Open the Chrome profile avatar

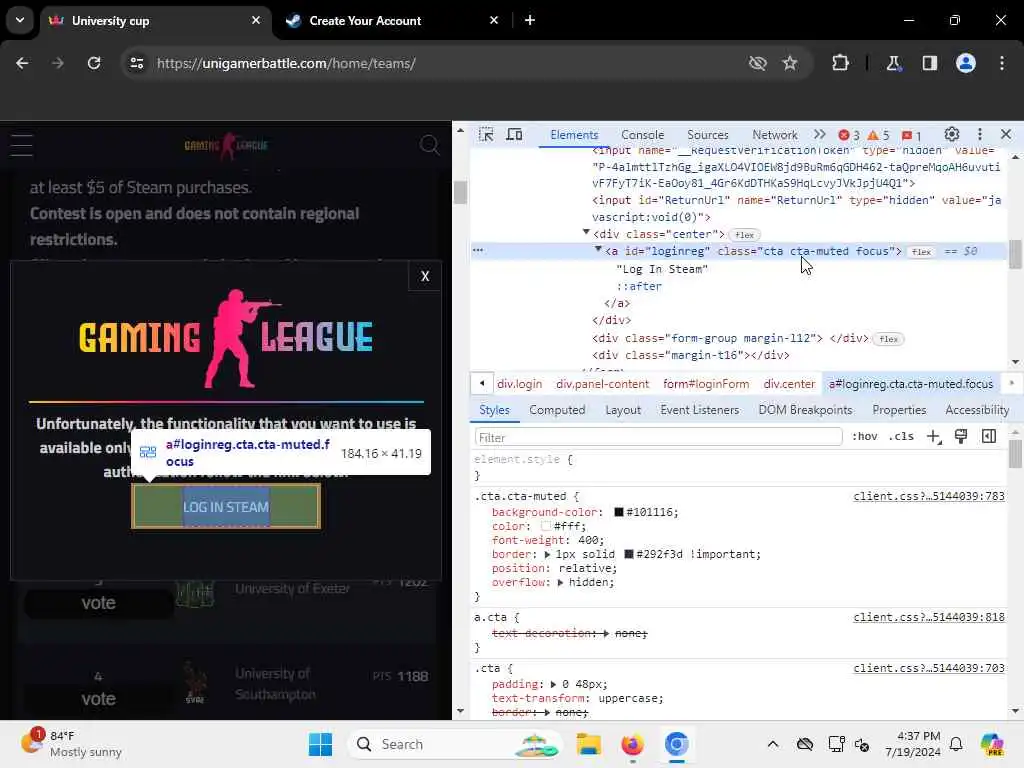(965, 63)
